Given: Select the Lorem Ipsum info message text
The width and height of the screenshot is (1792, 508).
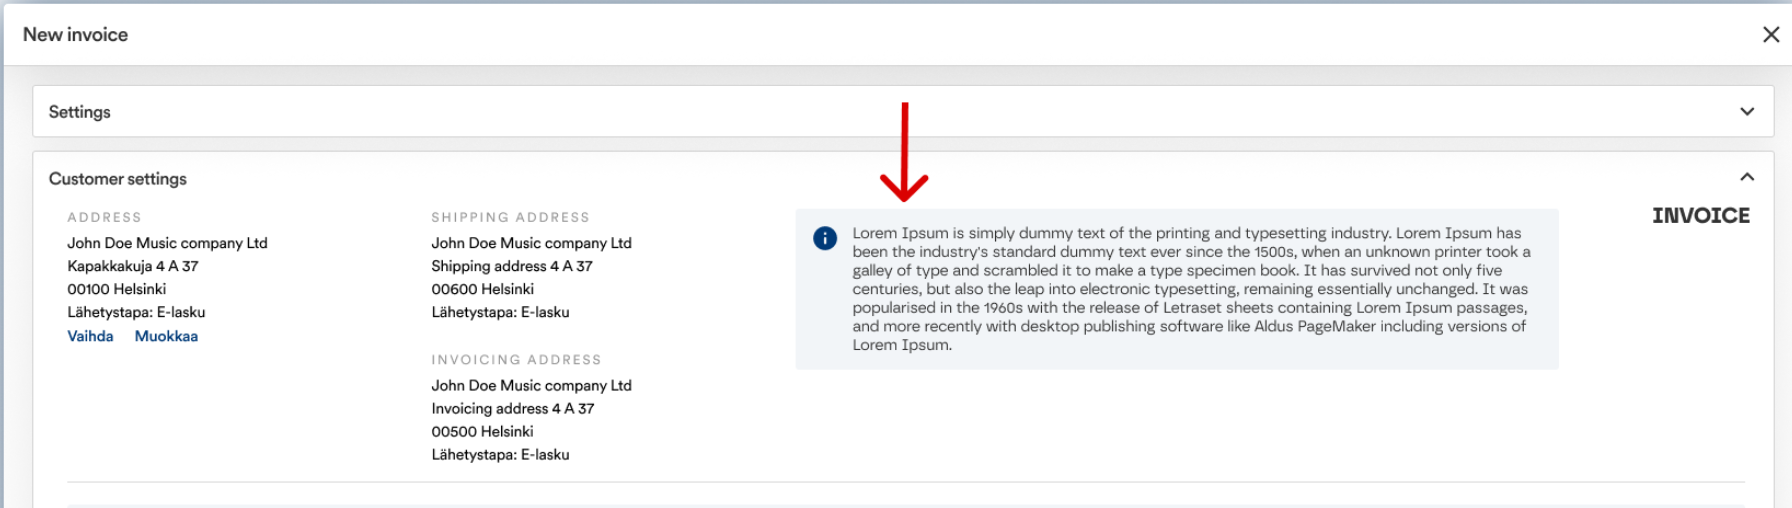Looking at the screenshot, I should (x=1189, y=289).
